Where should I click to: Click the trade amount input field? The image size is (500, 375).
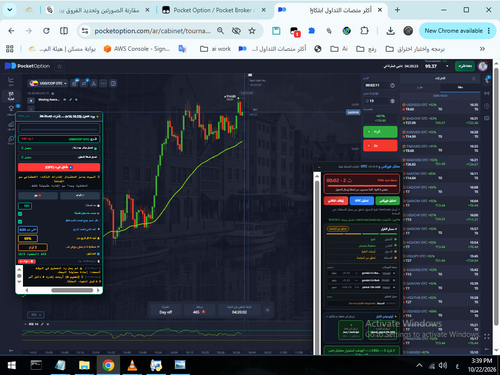377,101
